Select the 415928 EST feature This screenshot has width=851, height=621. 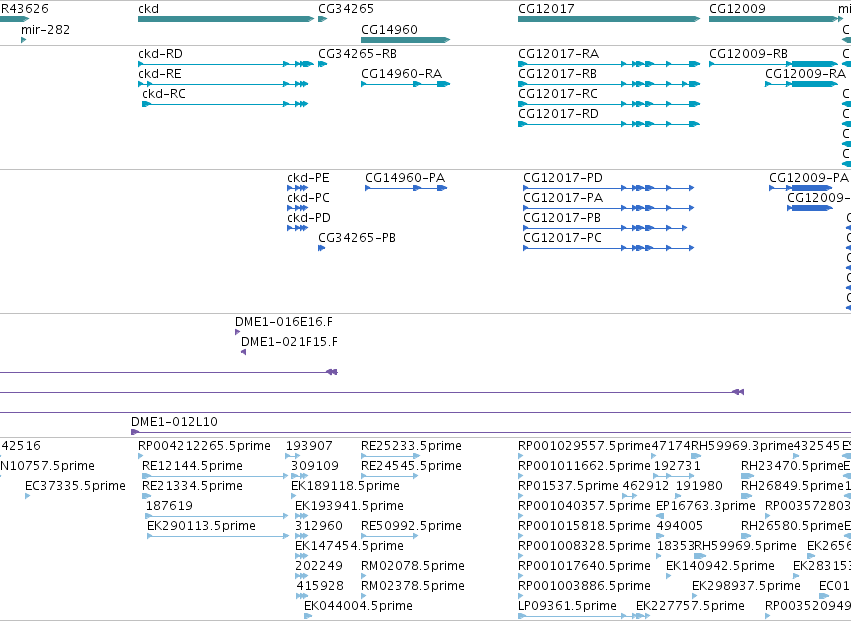coord(303,596)
